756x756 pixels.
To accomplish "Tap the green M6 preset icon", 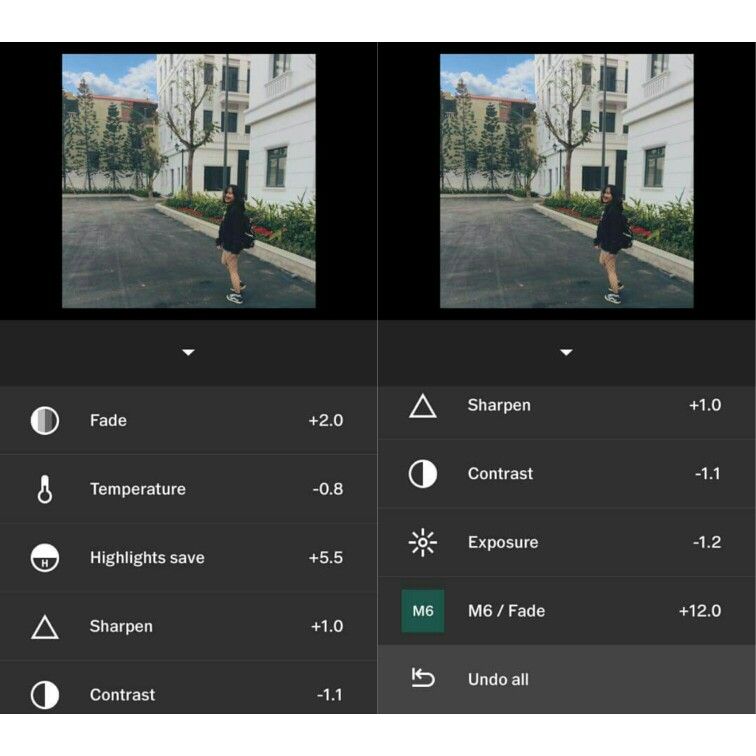I will (x=423, y=611).
